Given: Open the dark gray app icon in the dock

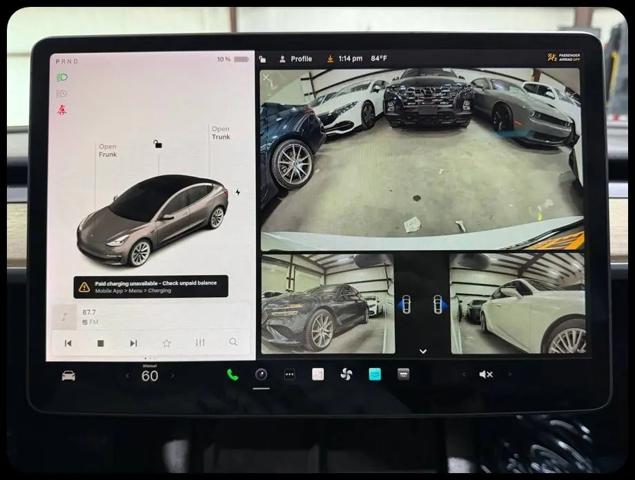Looking at the screenshot, I should pyautogui.click(x=403, y=375).
